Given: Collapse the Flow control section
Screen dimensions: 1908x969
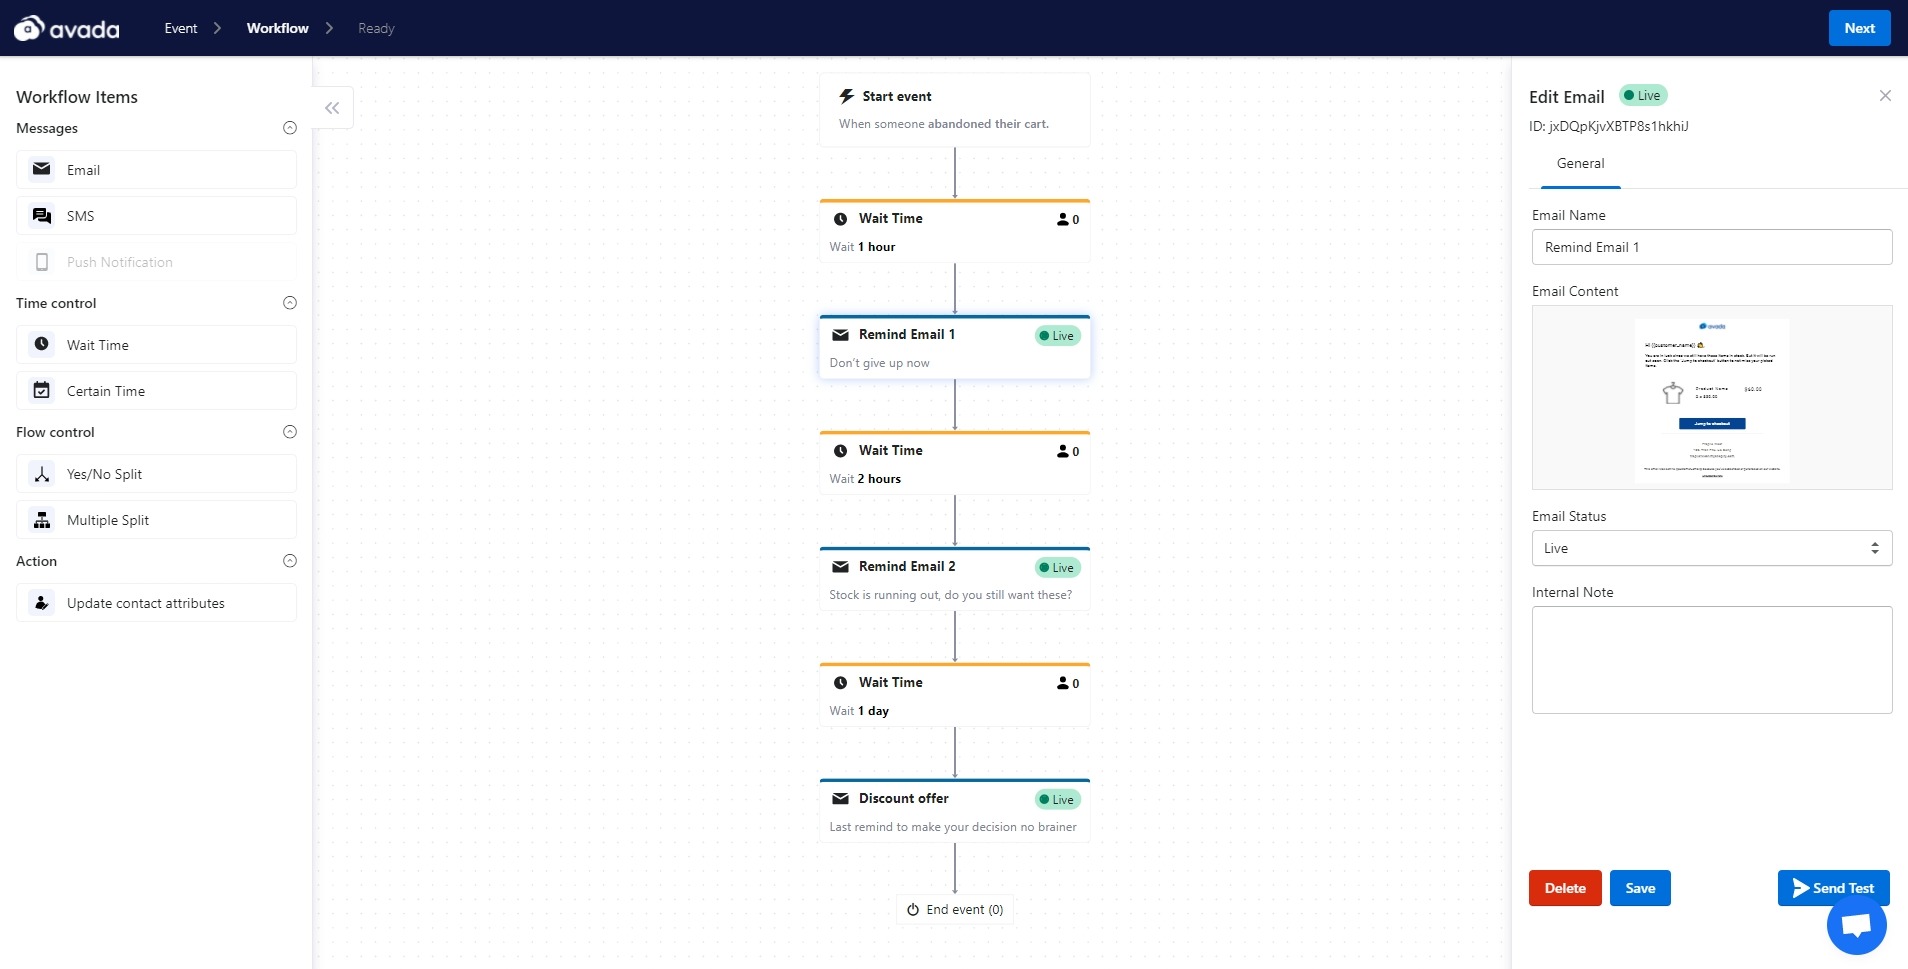Looking at the screenshot, I should pos(290,432).
